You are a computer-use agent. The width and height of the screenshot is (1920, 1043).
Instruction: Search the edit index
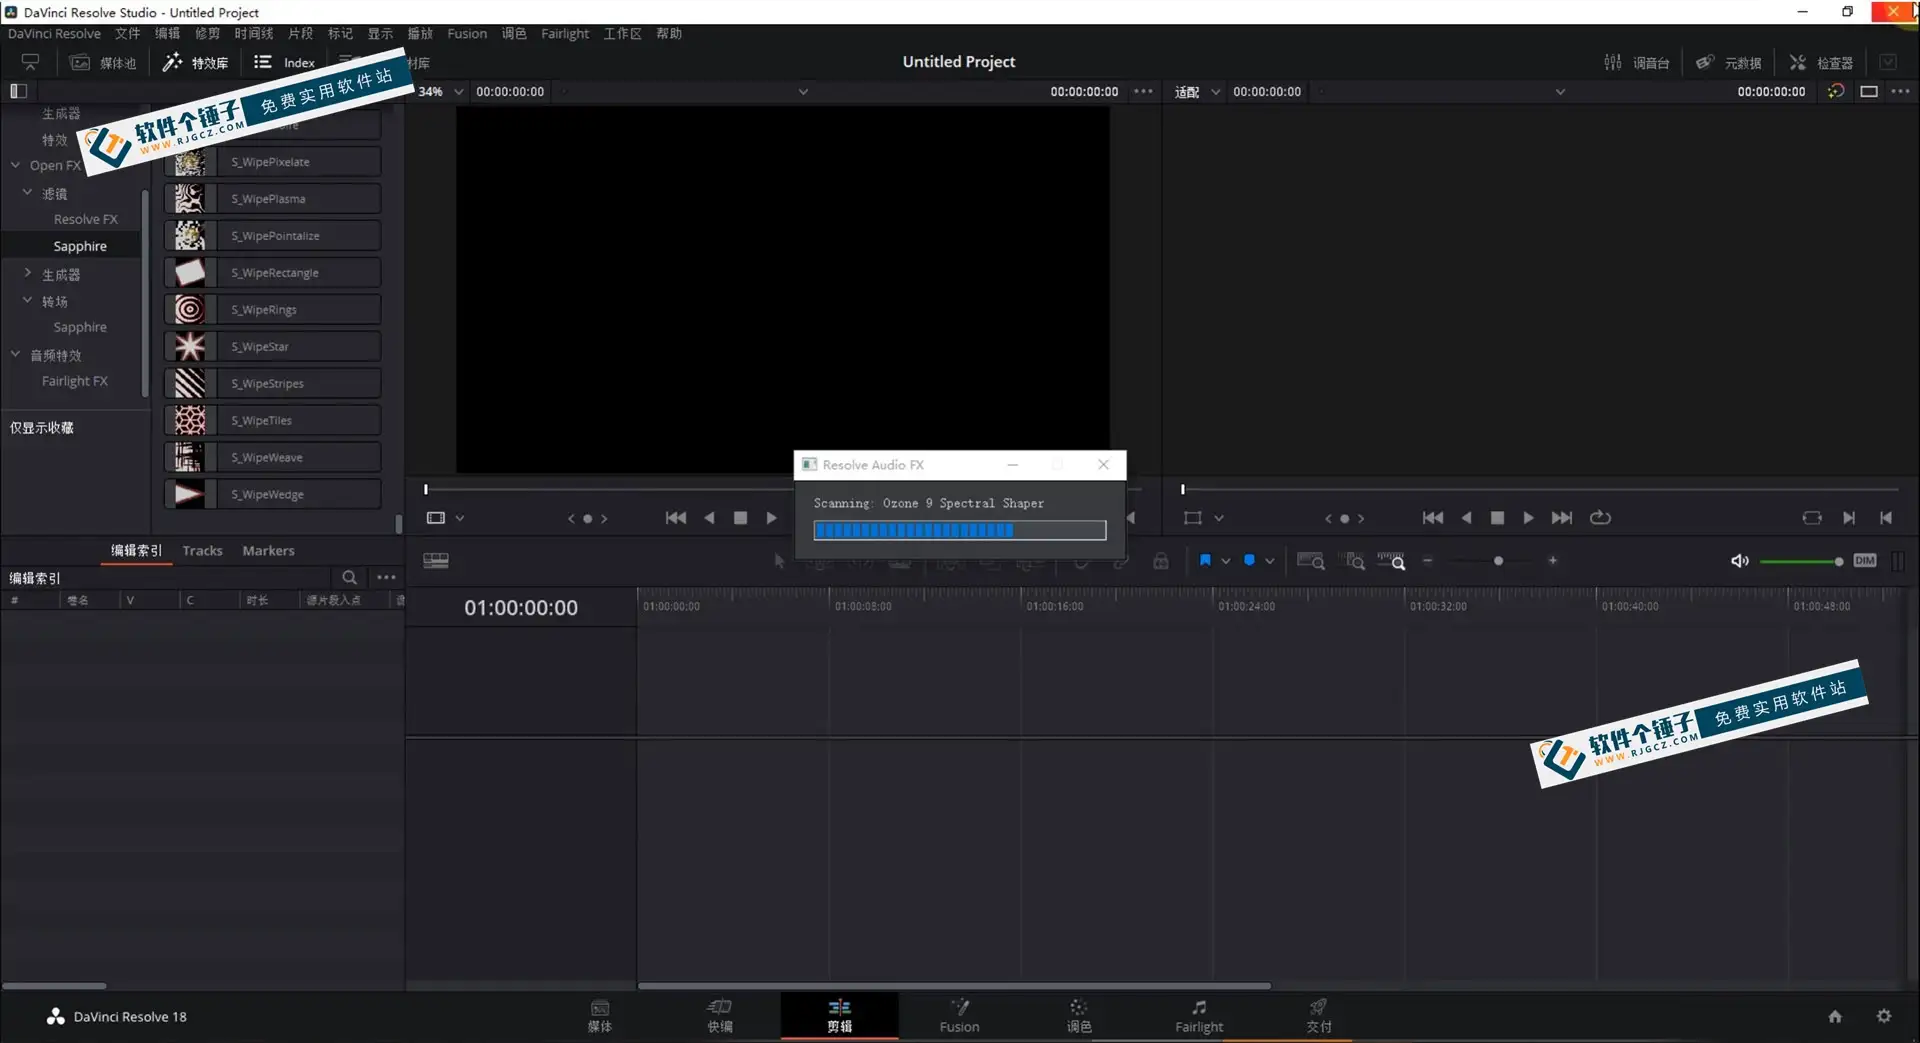[x=349, y=577]
